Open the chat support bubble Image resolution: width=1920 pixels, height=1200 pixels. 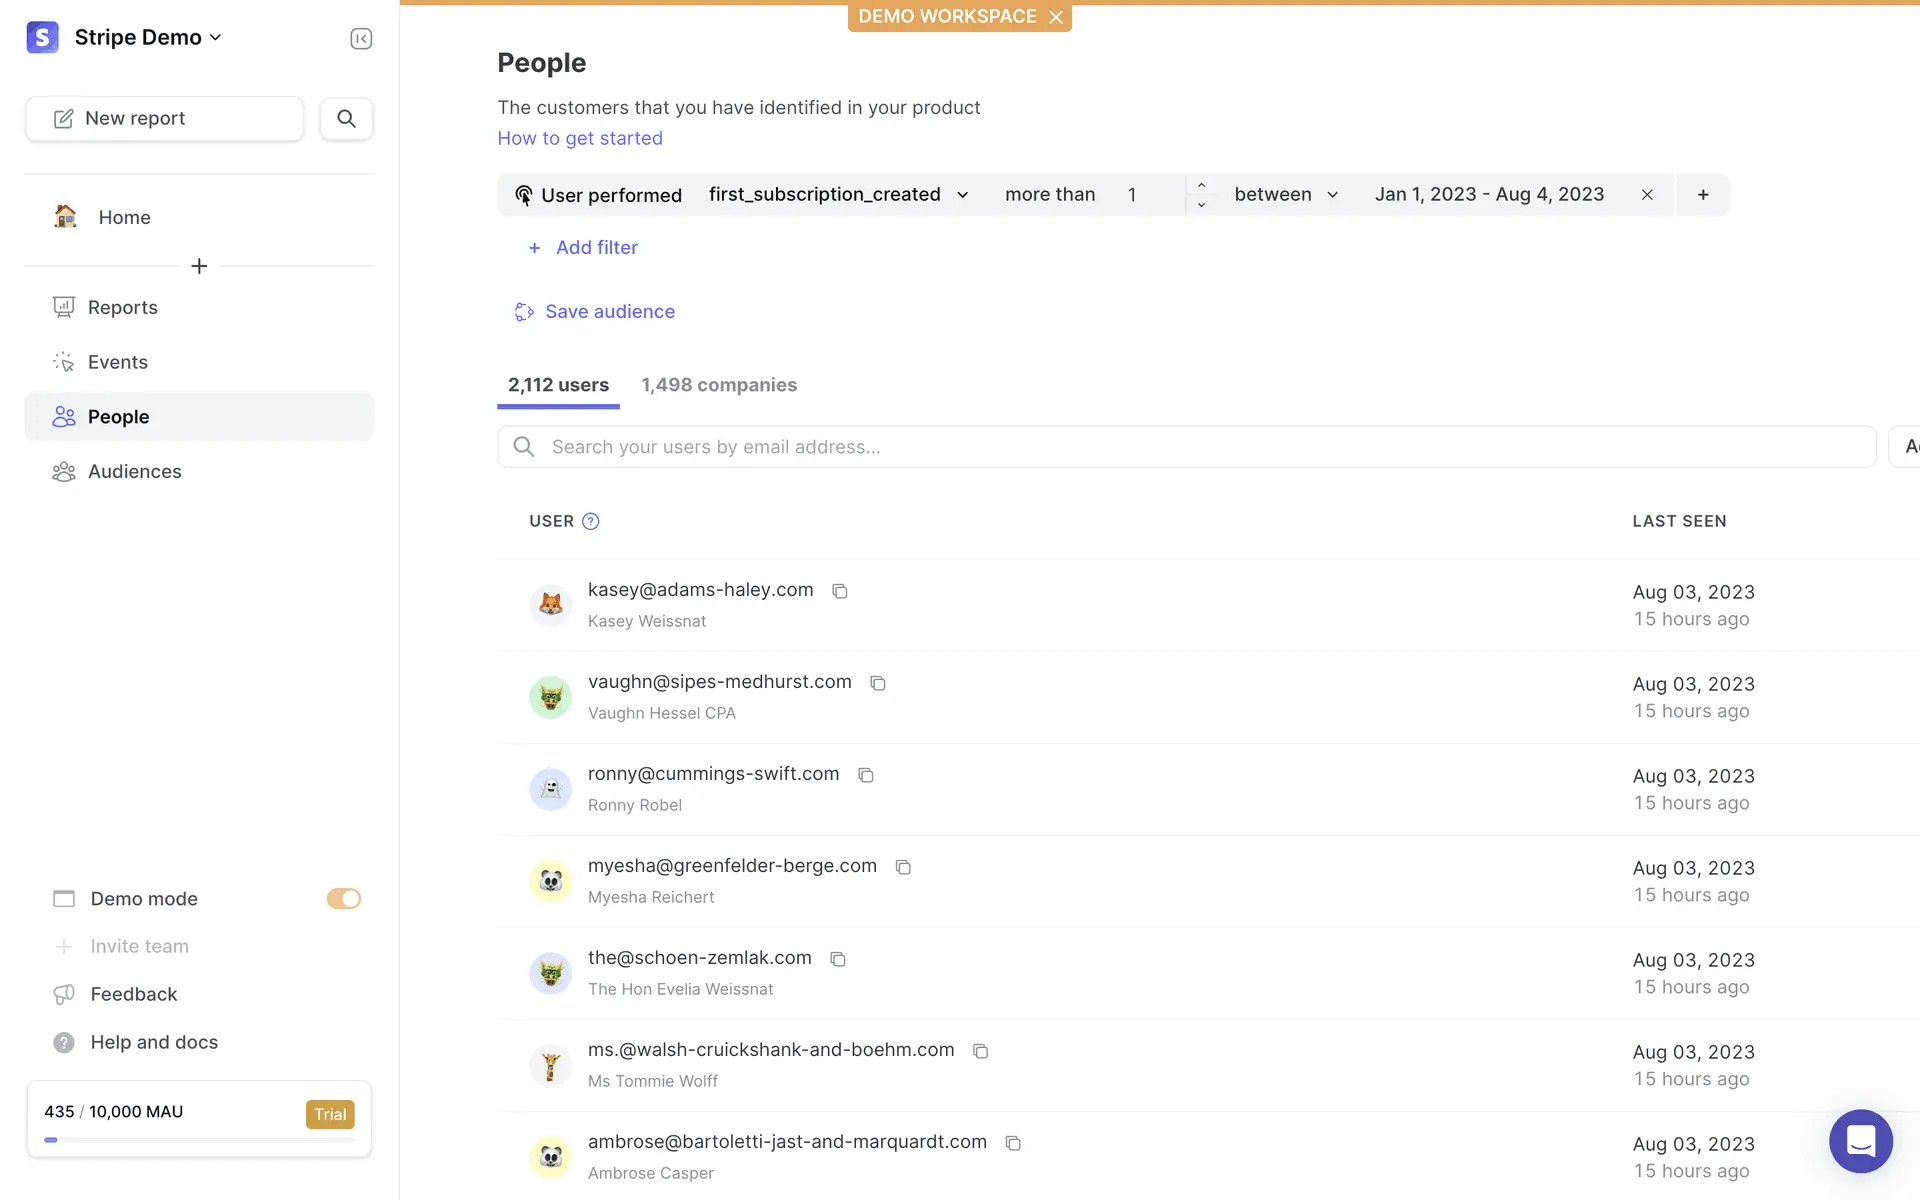click(1860, 1140)
